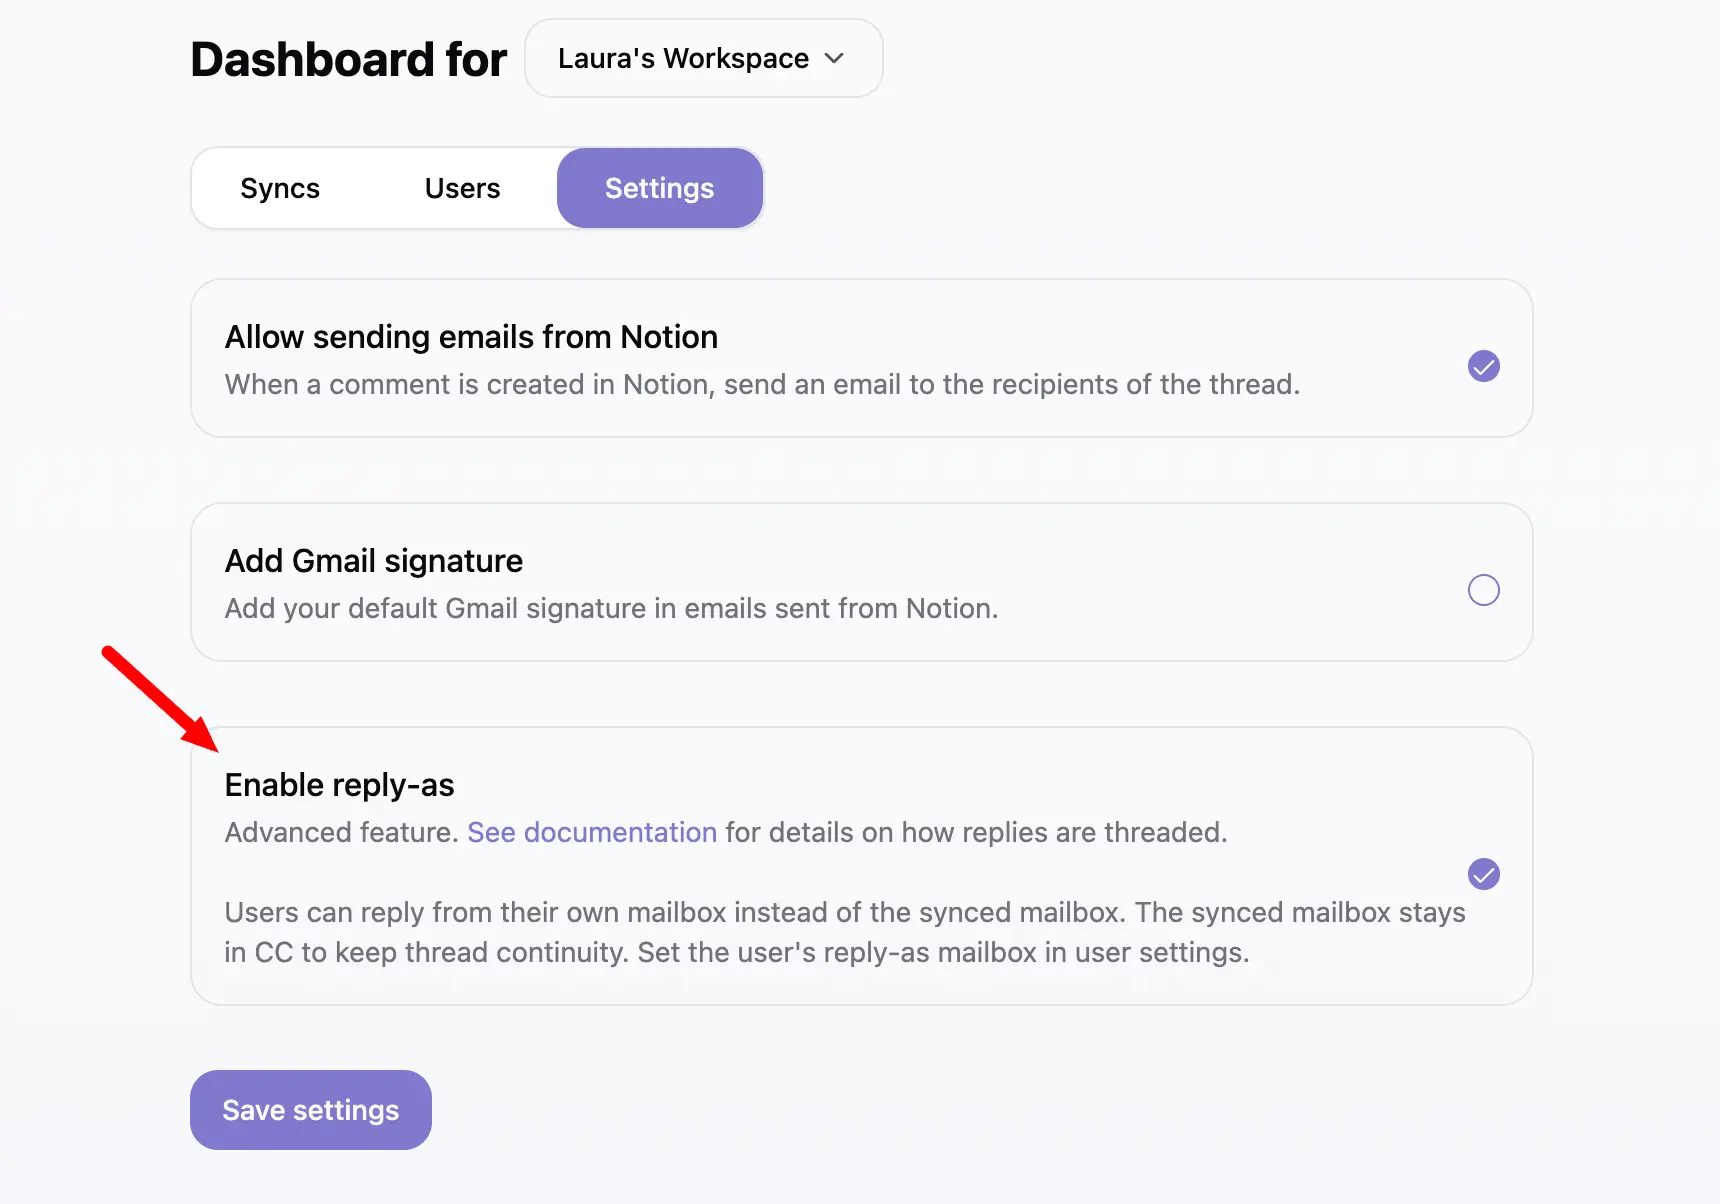Select the Settings tab

pyautogui.click(x=659, y=188)
